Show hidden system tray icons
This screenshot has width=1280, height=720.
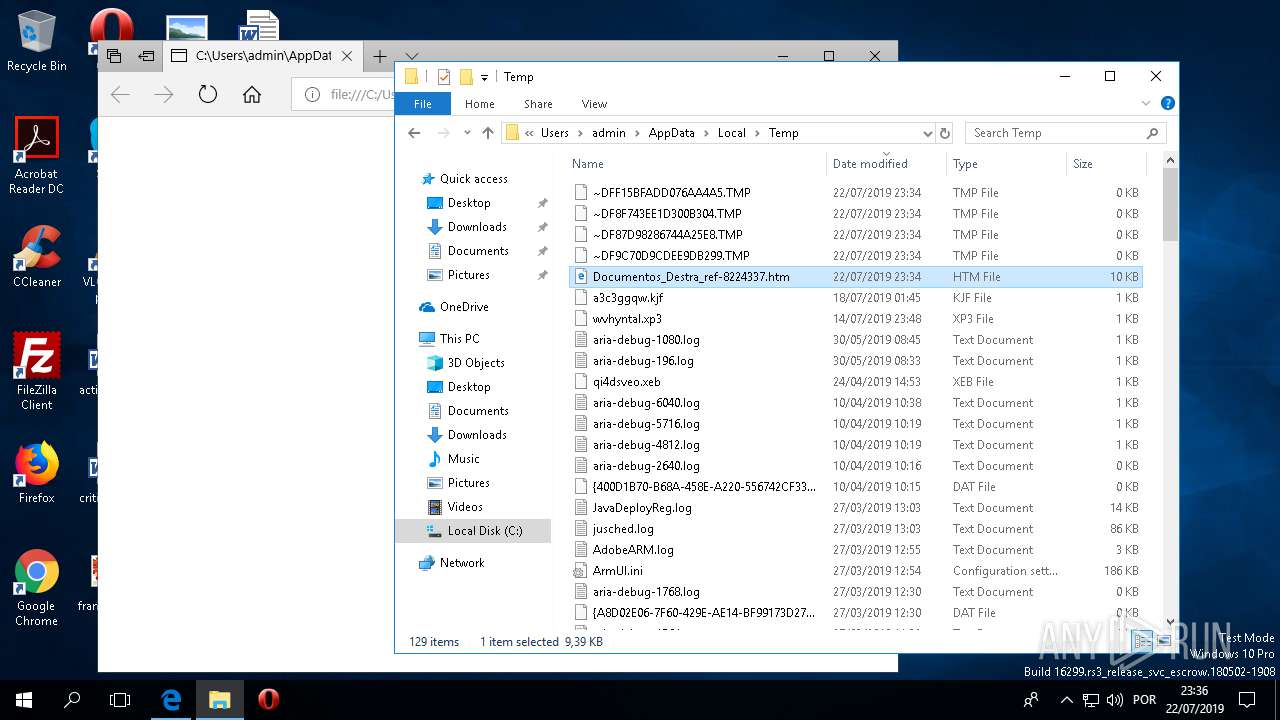pyautogui.click(x=1066, y=700)
